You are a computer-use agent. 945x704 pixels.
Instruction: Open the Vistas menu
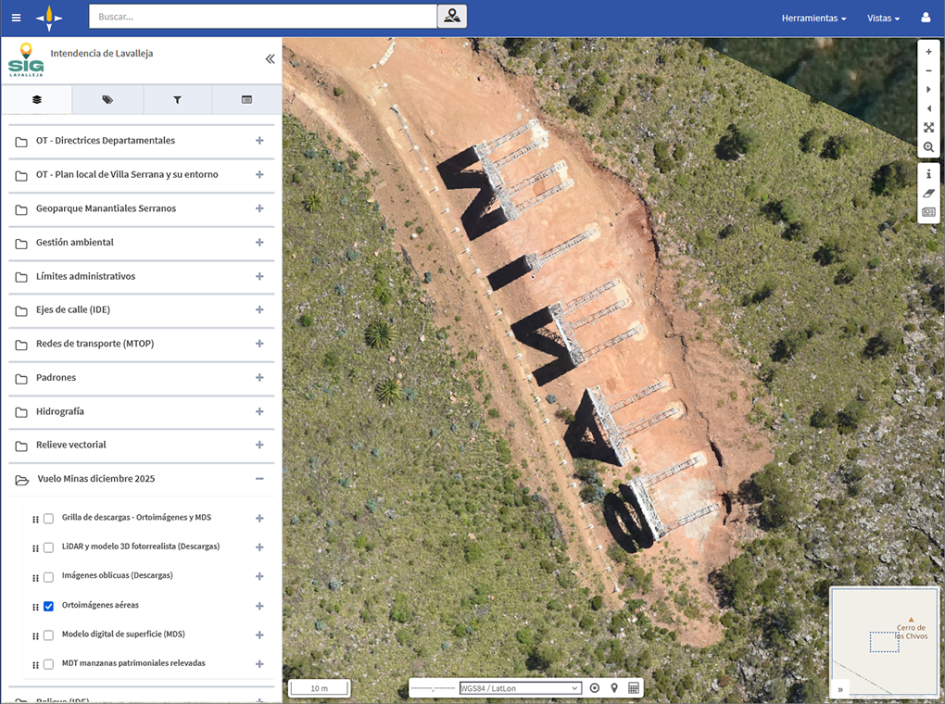tap(883, 18)
